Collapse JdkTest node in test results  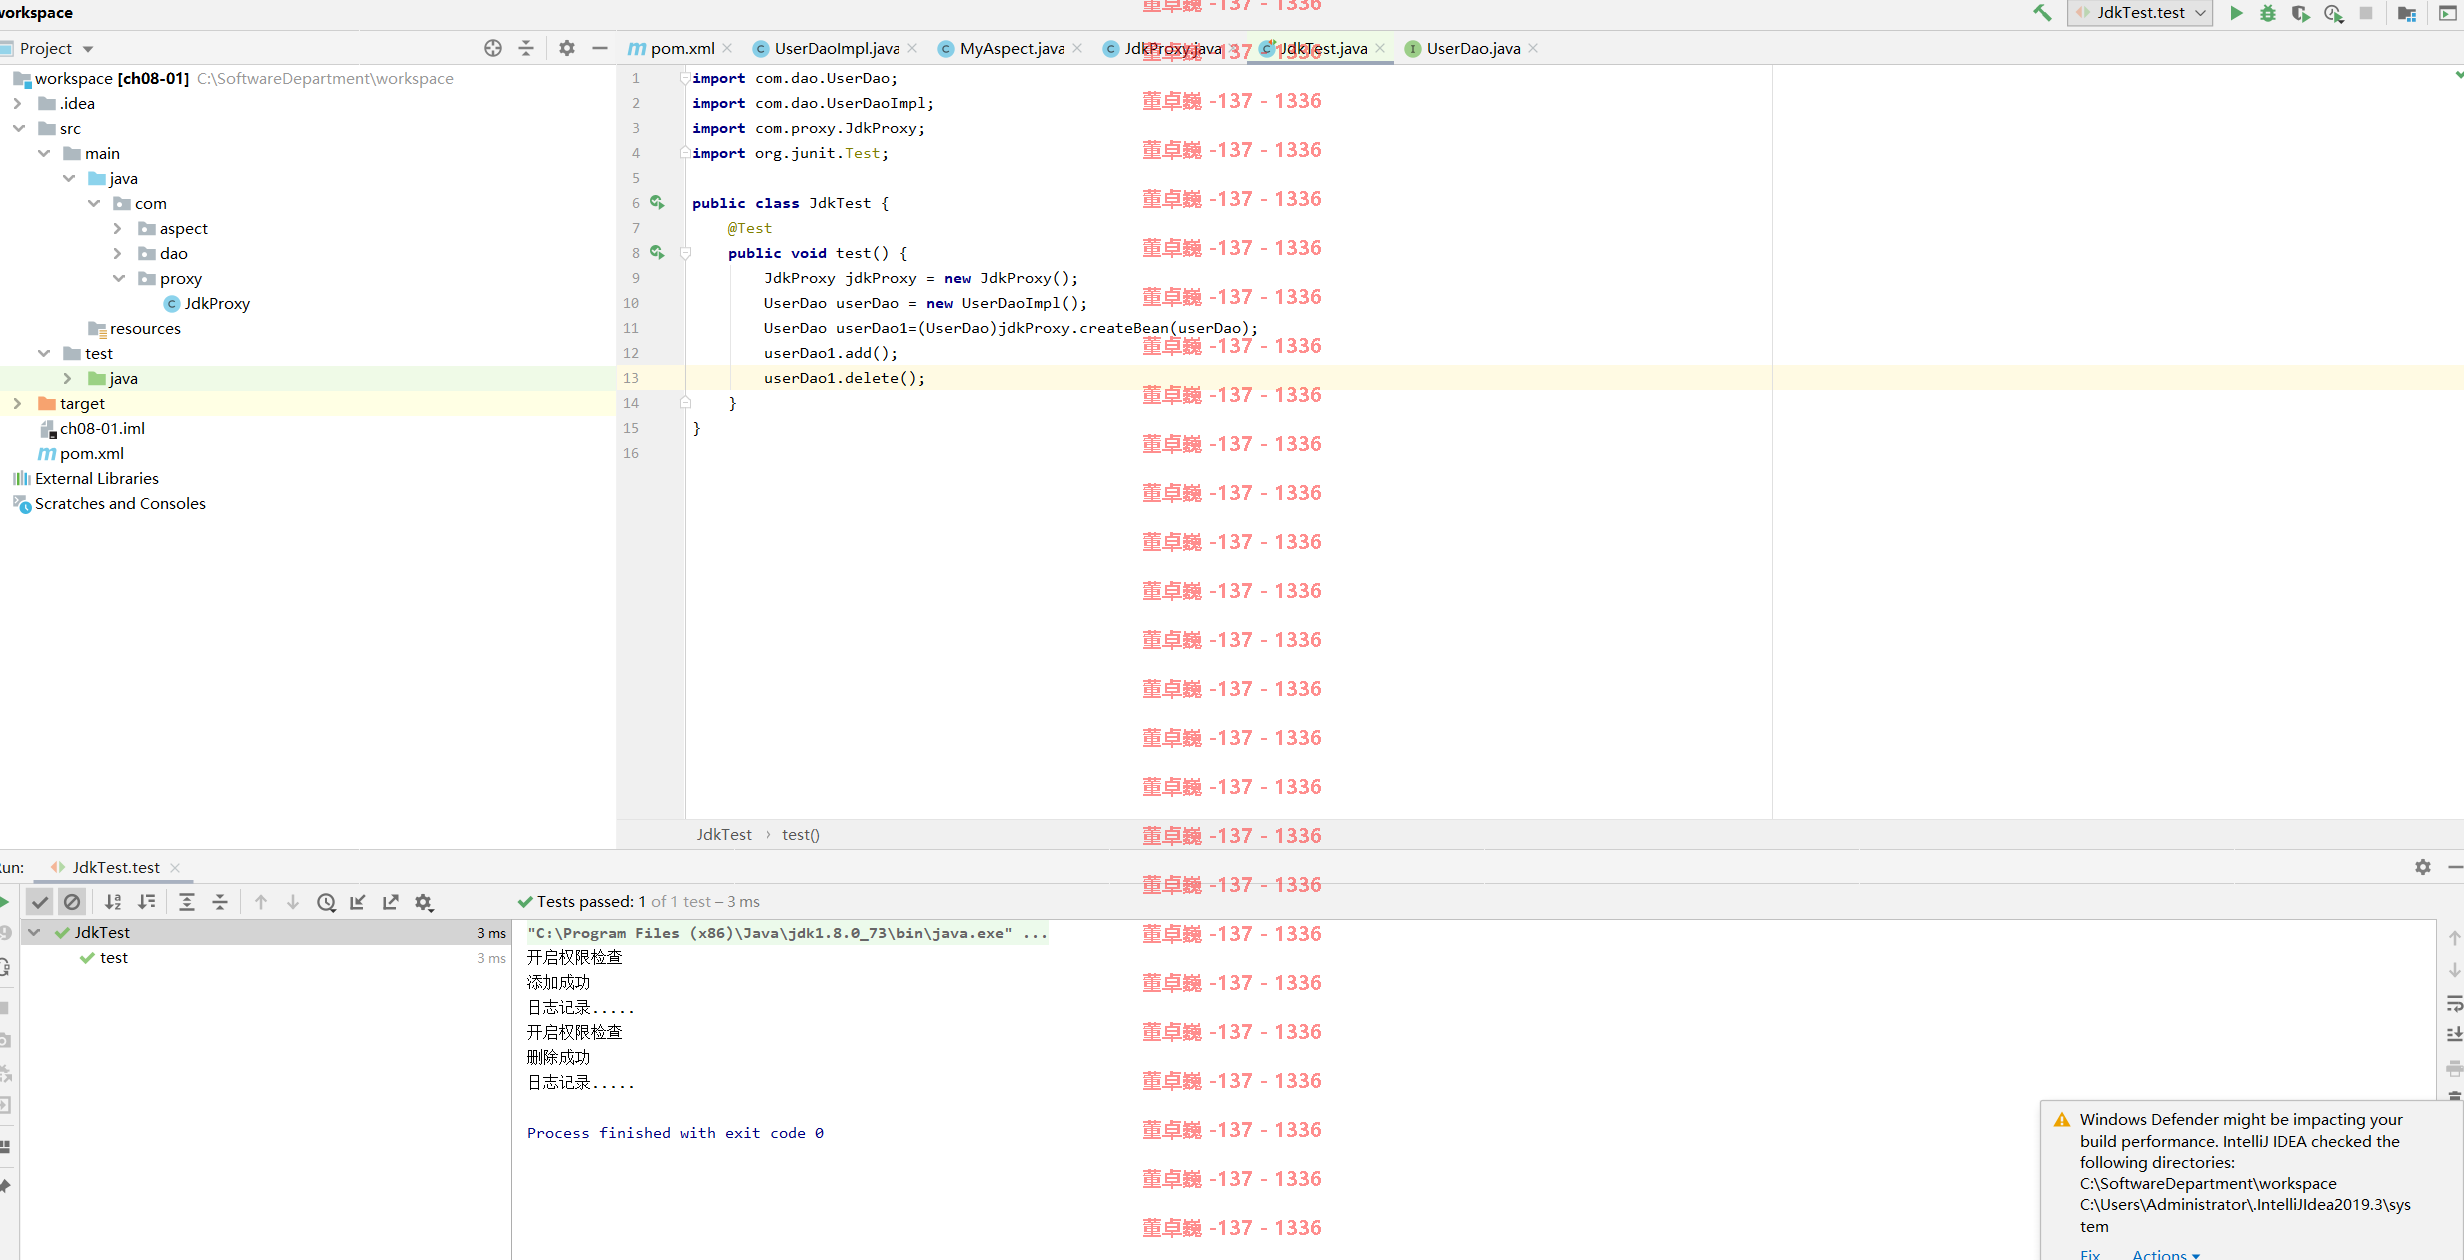point(34,932)
